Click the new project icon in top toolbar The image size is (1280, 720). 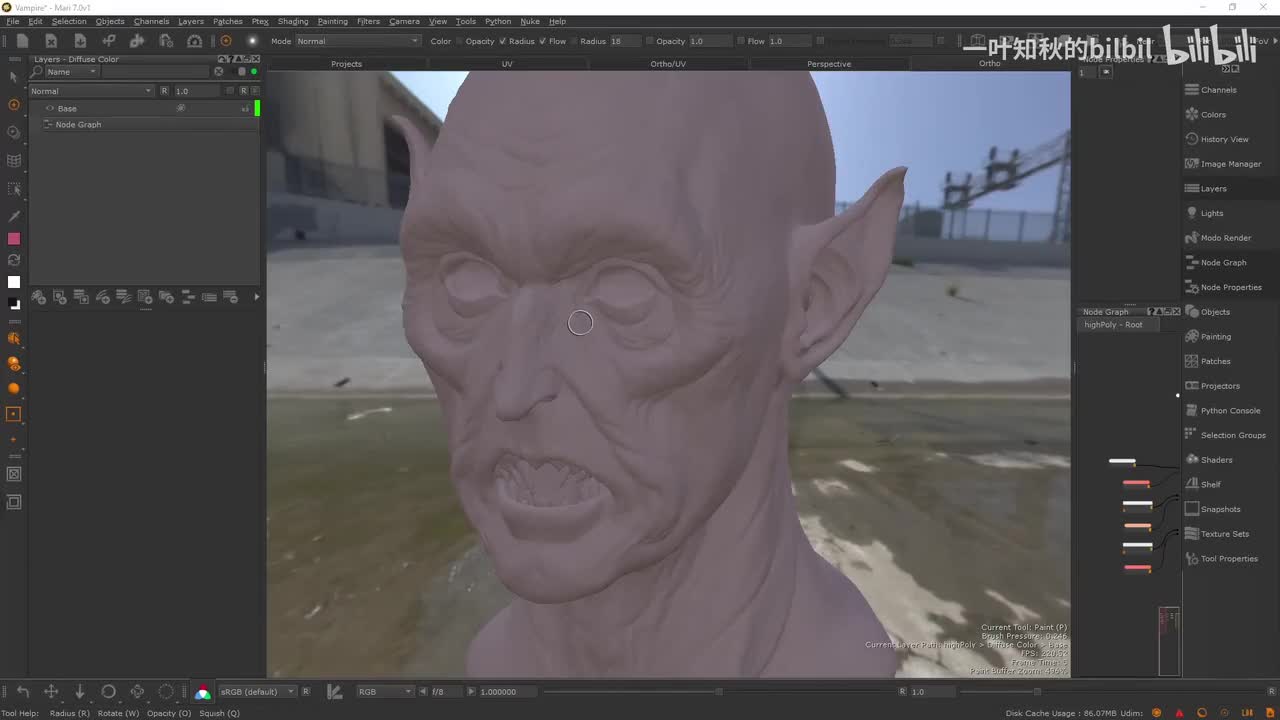(22, 41)
